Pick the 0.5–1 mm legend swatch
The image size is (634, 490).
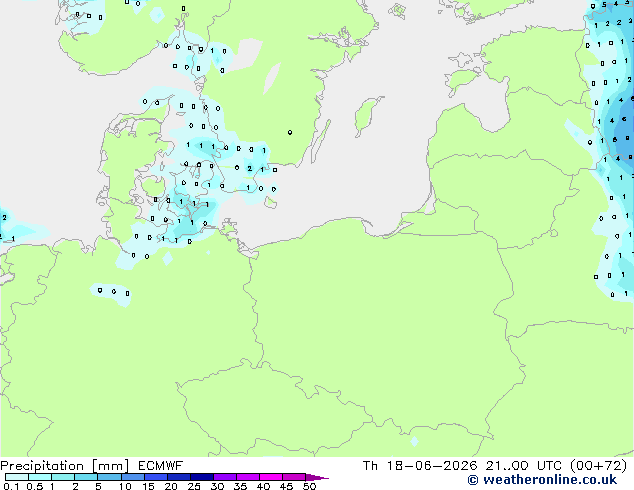(x=40, y=477)
